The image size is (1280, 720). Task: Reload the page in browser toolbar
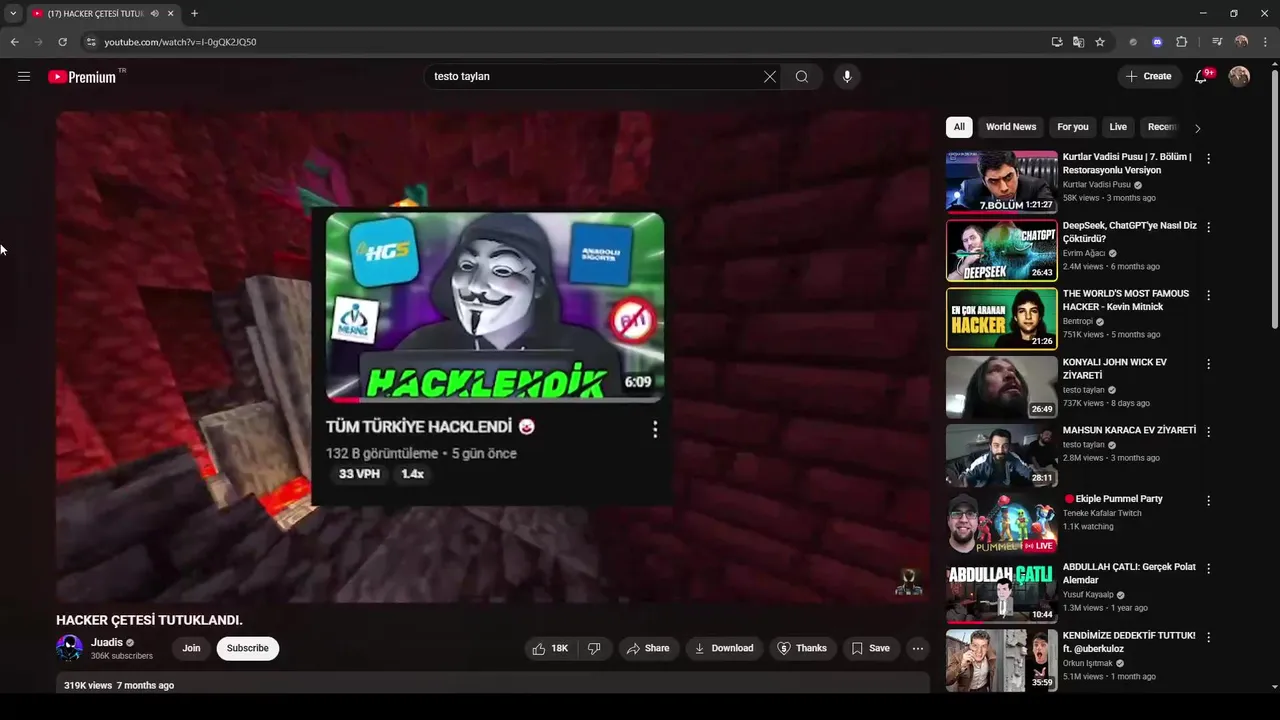62,42
